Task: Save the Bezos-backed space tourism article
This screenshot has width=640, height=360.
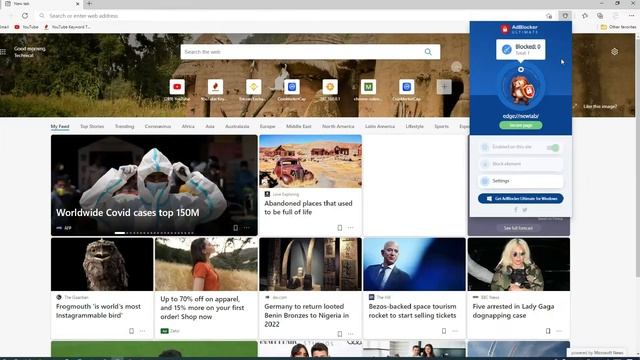Action: coord(444,331)
